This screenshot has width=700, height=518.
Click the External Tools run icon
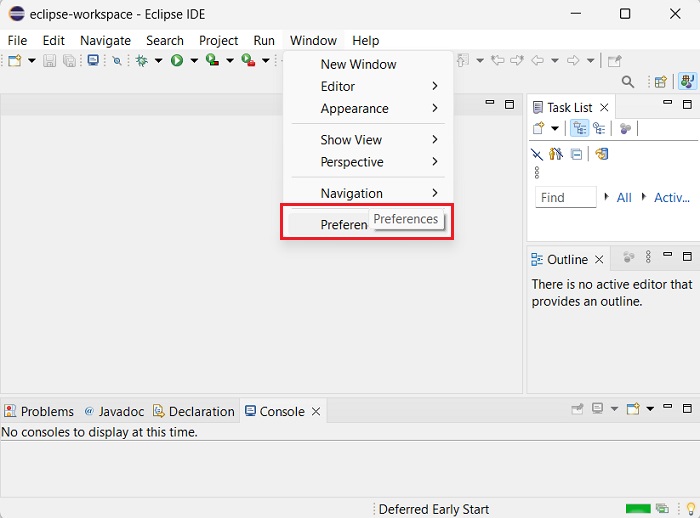click(x=248, y=60)
